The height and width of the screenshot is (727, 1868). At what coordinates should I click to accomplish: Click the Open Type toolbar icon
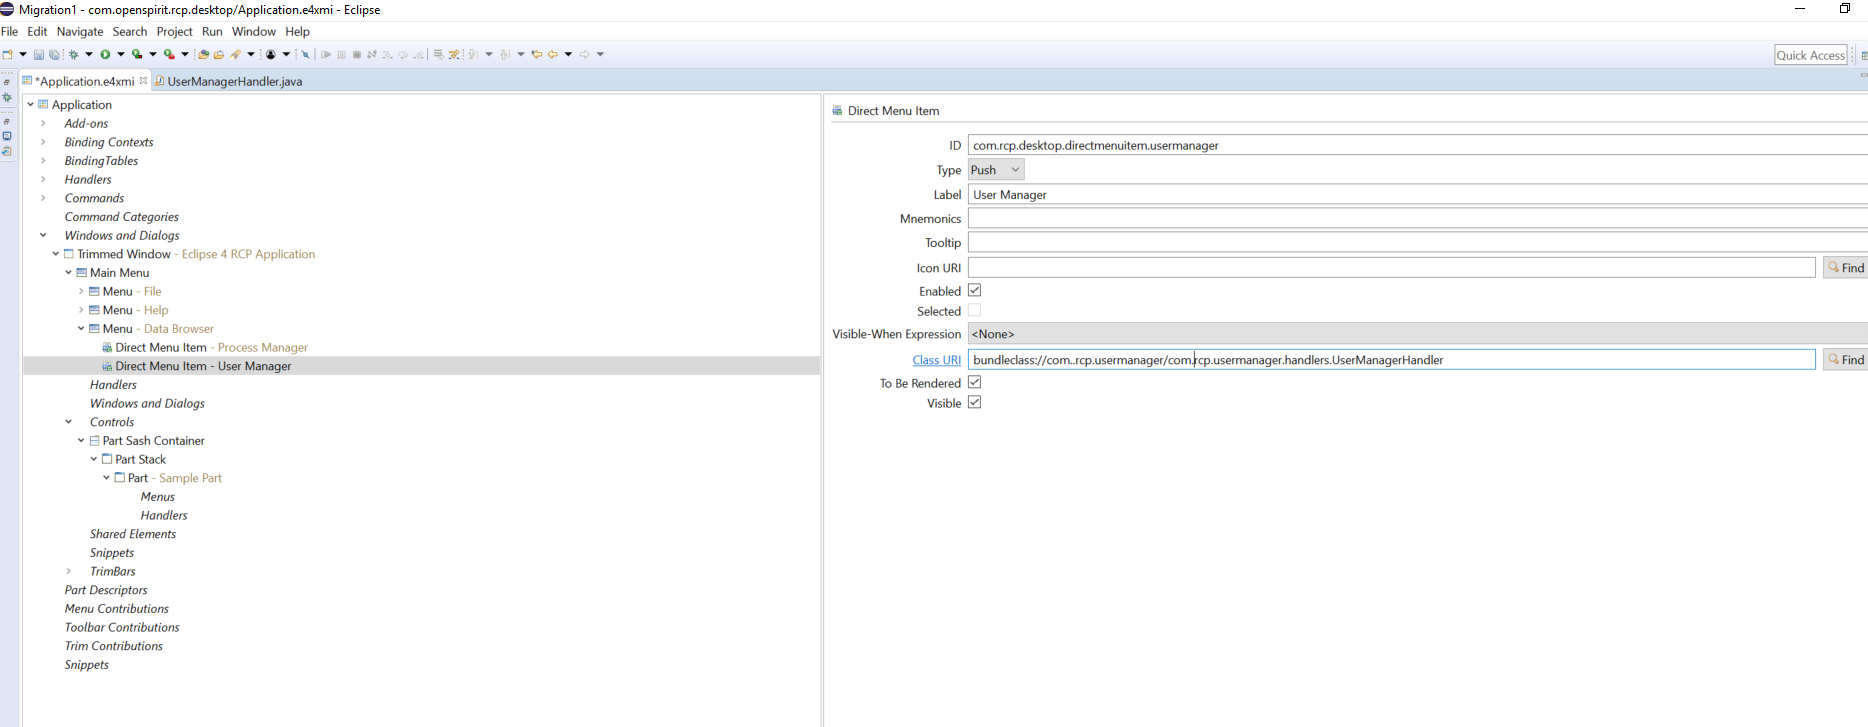click(203, 54)
